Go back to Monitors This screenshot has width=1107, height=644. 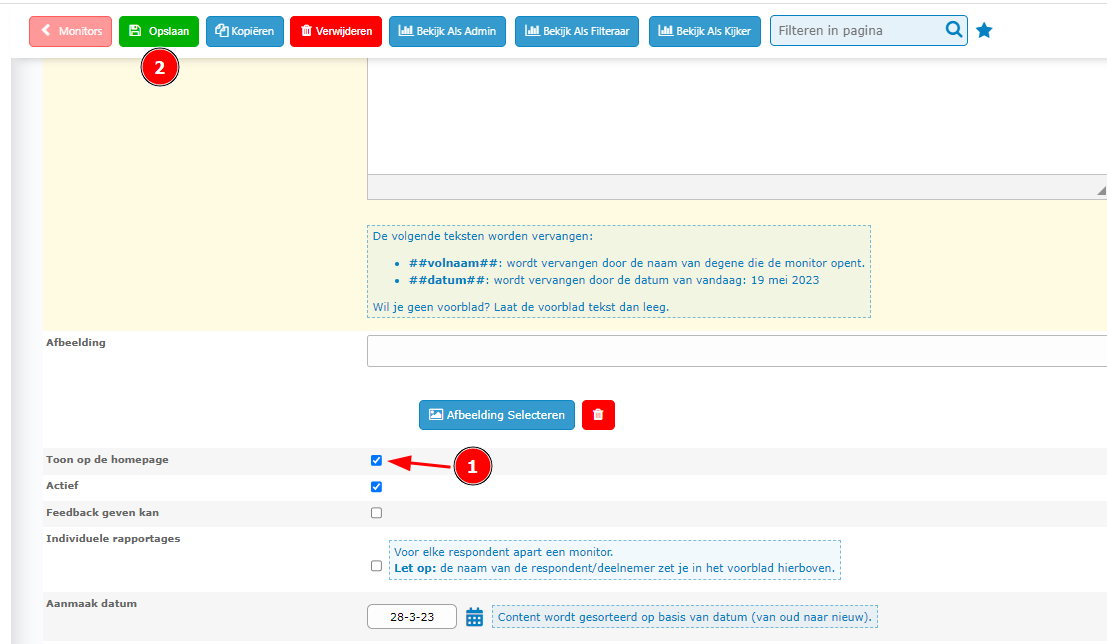tap(70, 31)
